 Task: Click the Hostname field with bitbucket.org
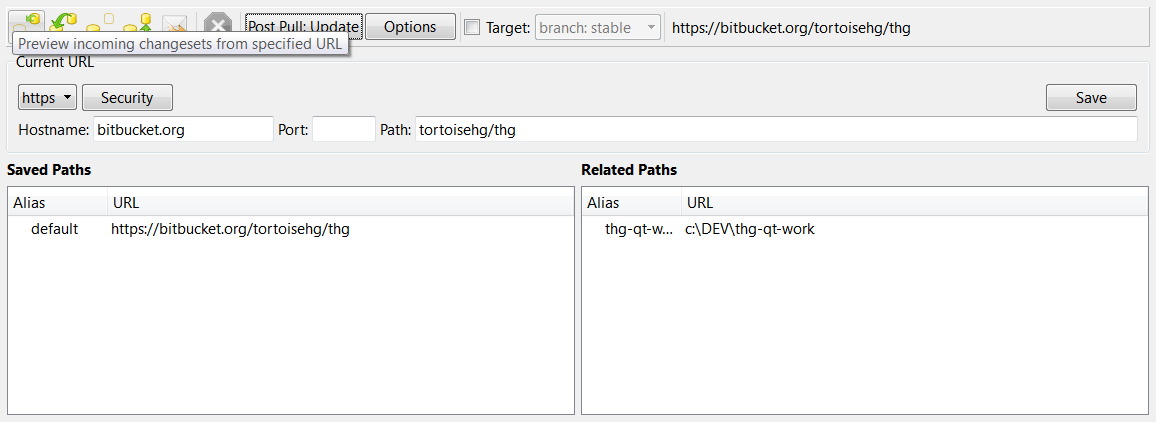tap(182, 130)
